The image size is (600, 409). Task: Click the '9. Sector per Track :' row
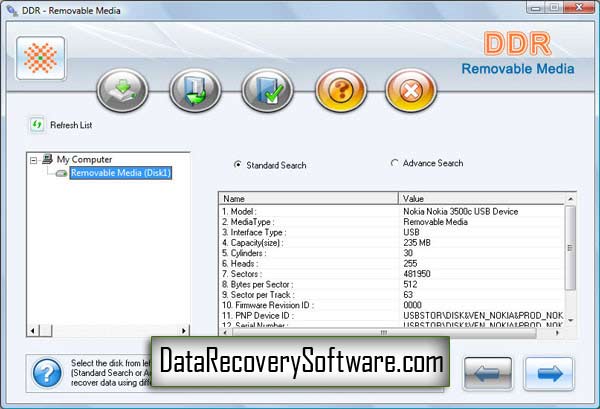point(391,295)
